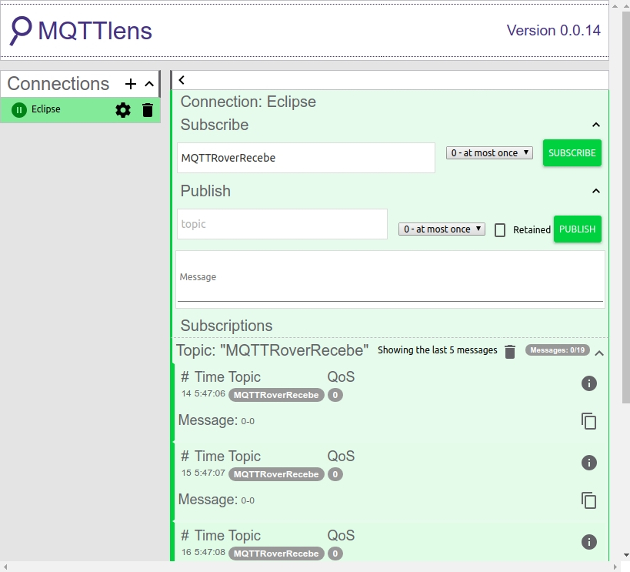Click timestamp 5:47:08 of message 16

210,552
